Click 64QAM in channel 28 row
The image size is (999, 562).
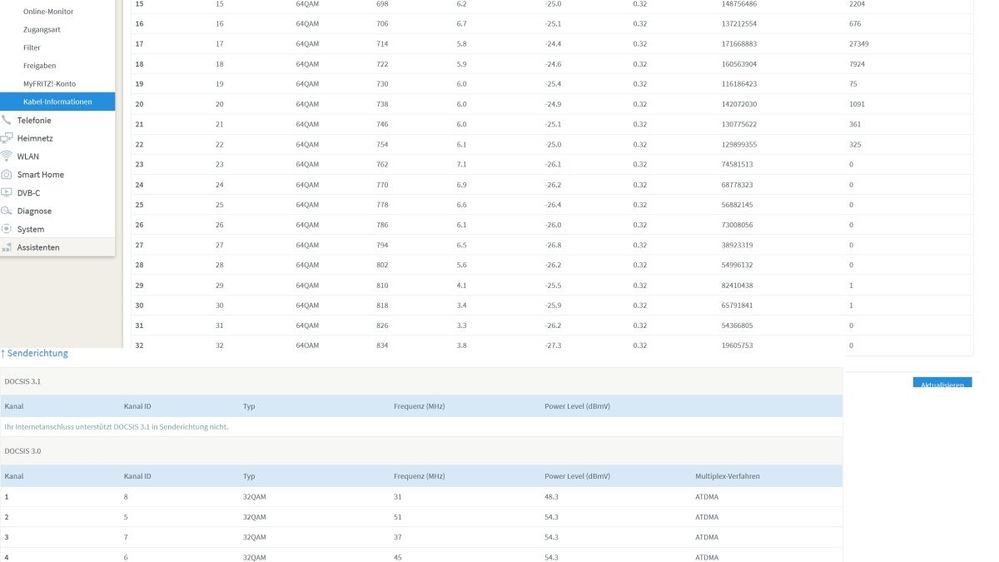(307, 265)
